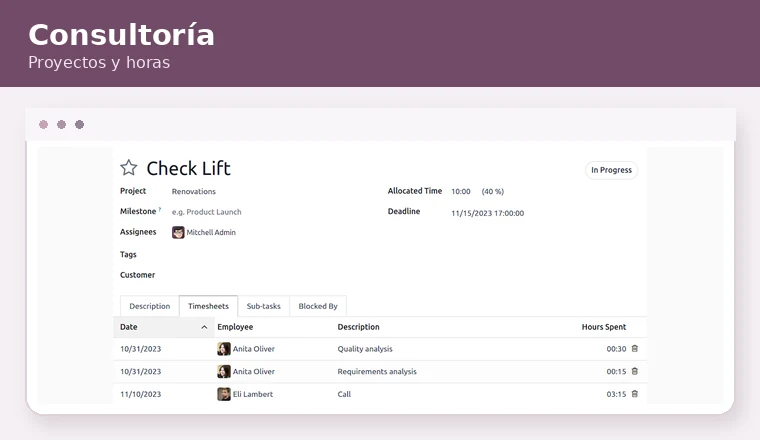
Task: Click the Milestone help question mark
Action: (159, 209)
